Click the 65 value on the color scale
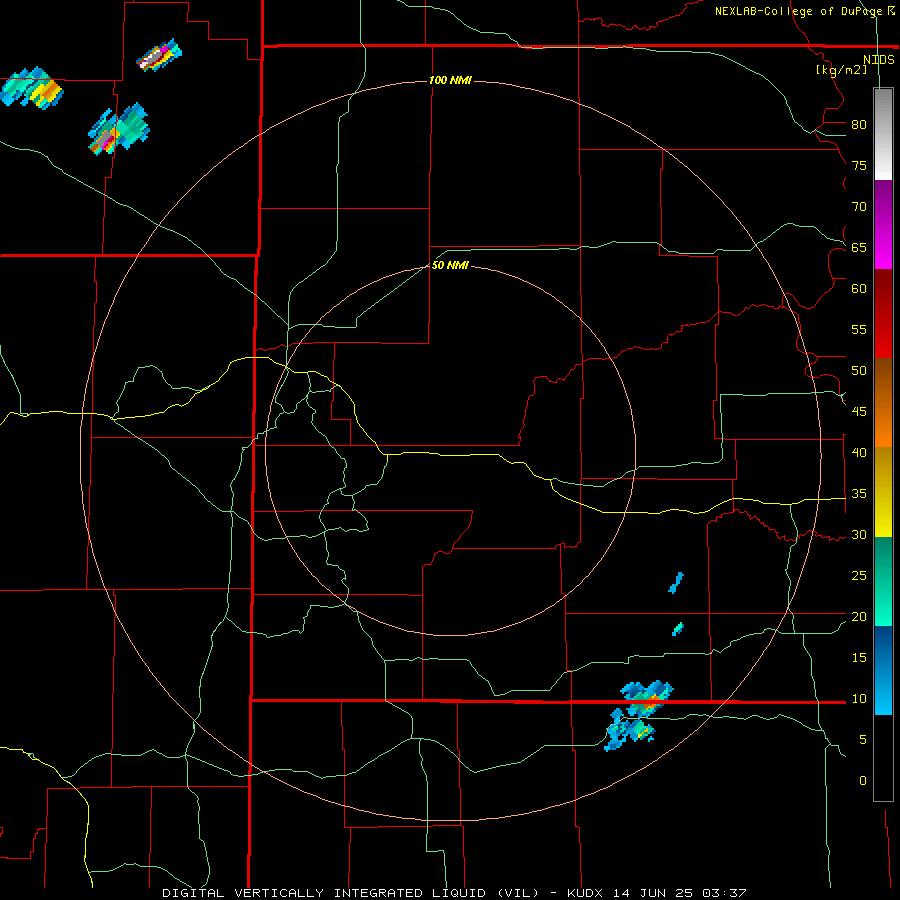 click(x=859, y=247)
